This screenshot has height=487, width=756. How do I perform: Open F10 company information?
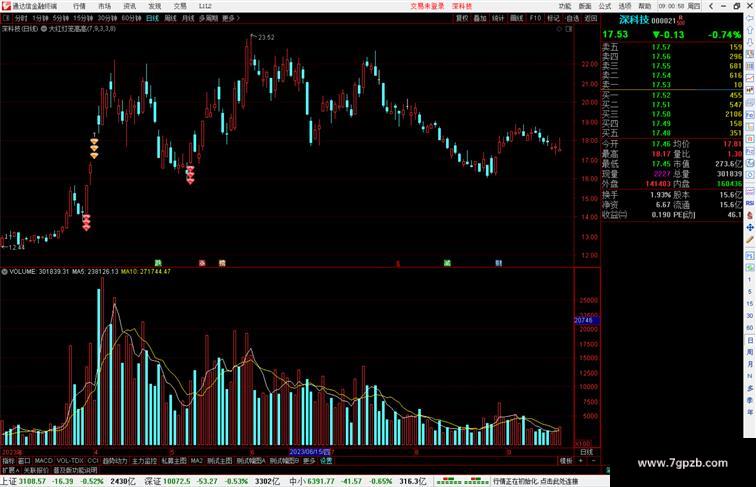(535, 18)
